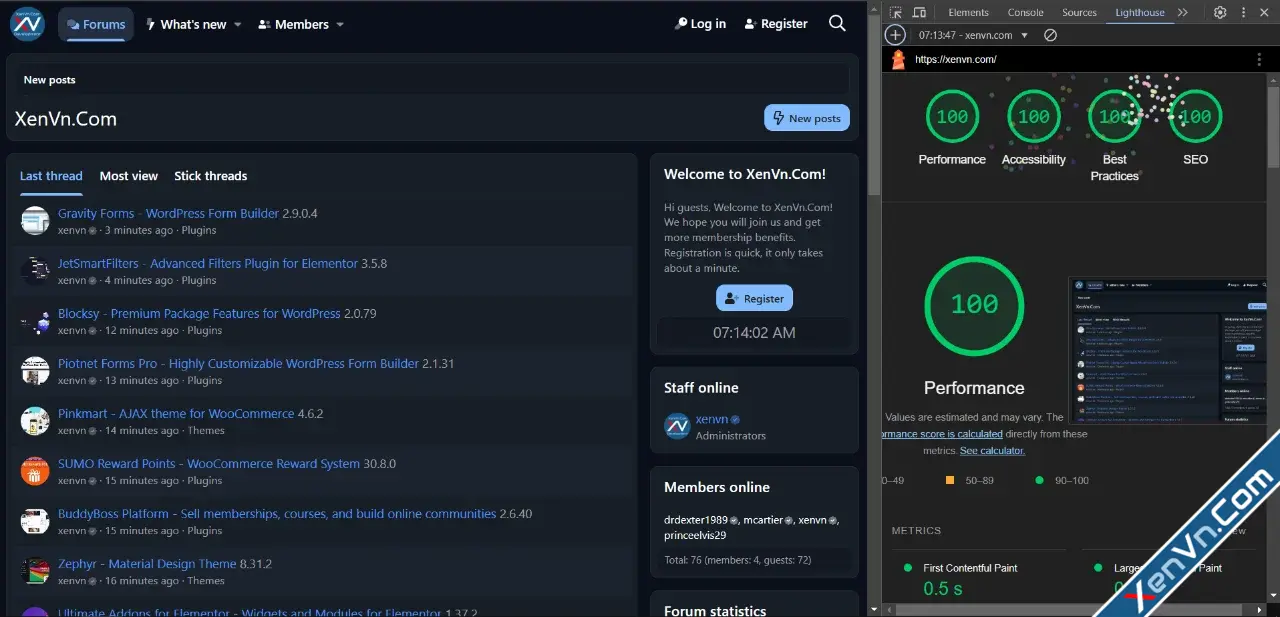This screenshot has height=617, width=1280.
Task: Close the DevTools panel
Action: [x=1265, y=12]
